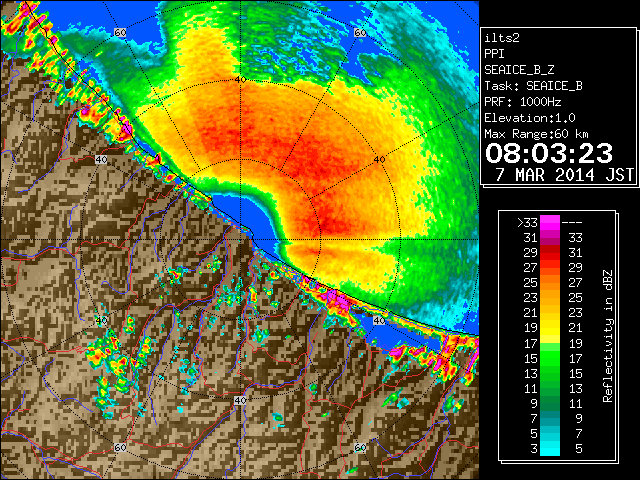Select the yellow legend swatch for 19–21 dBZ

pyautogui.click(x=550, y=328)
